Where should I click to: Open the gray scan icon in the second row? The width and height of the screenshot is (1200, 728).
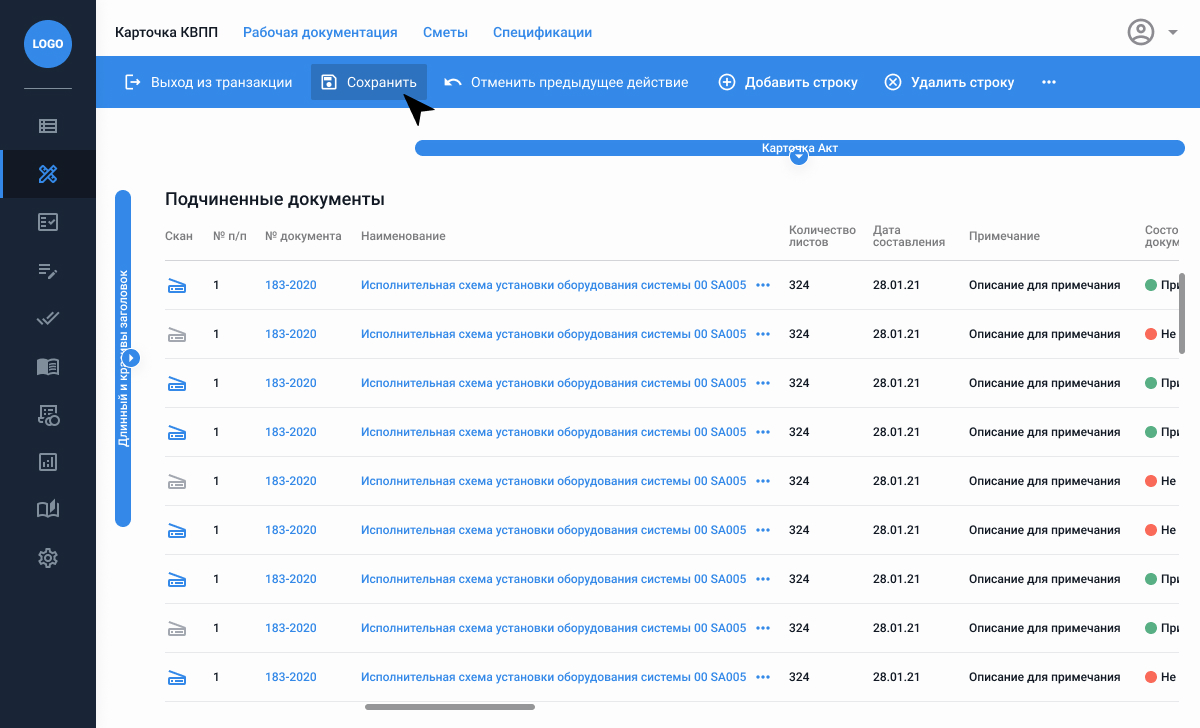177,334
